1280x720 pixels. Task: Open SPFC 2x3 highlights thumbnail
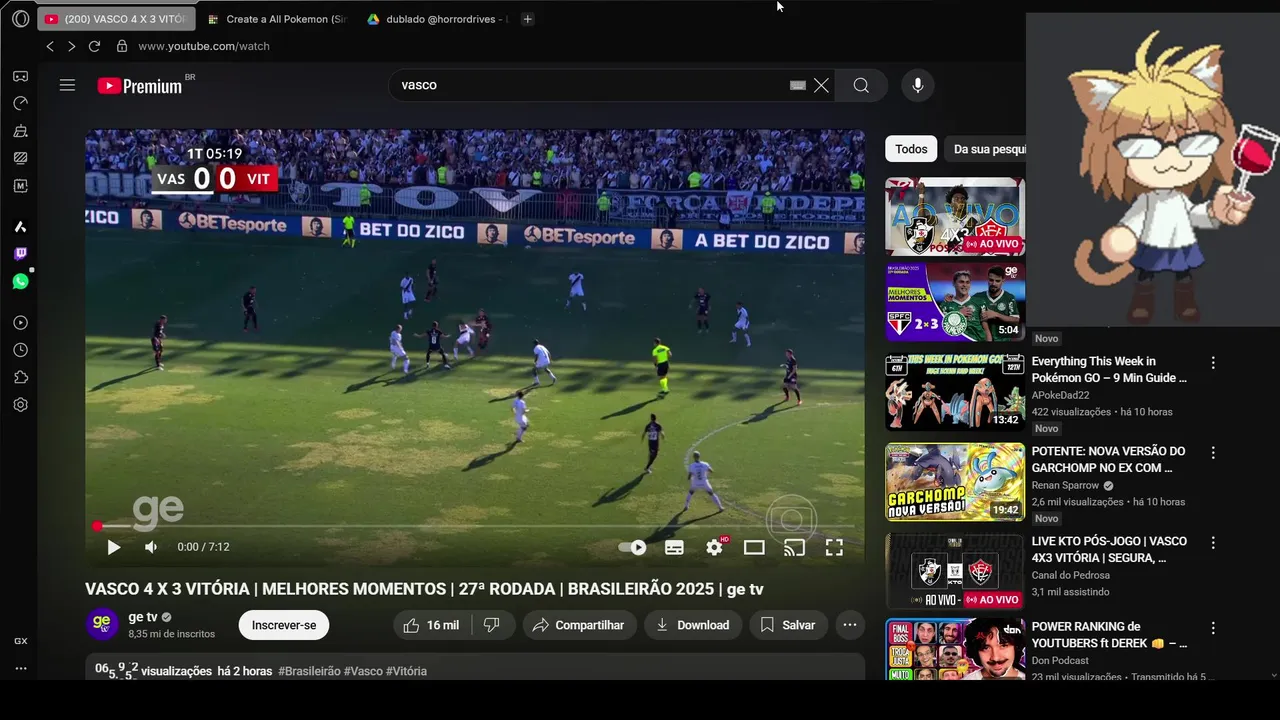coord(955,302)
